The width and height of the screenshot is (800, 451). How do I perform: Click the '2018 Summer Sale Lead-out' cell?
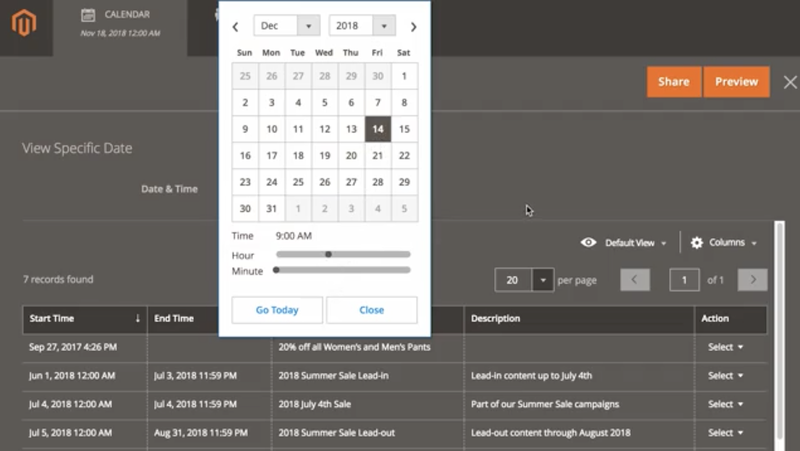coord(336,433)
